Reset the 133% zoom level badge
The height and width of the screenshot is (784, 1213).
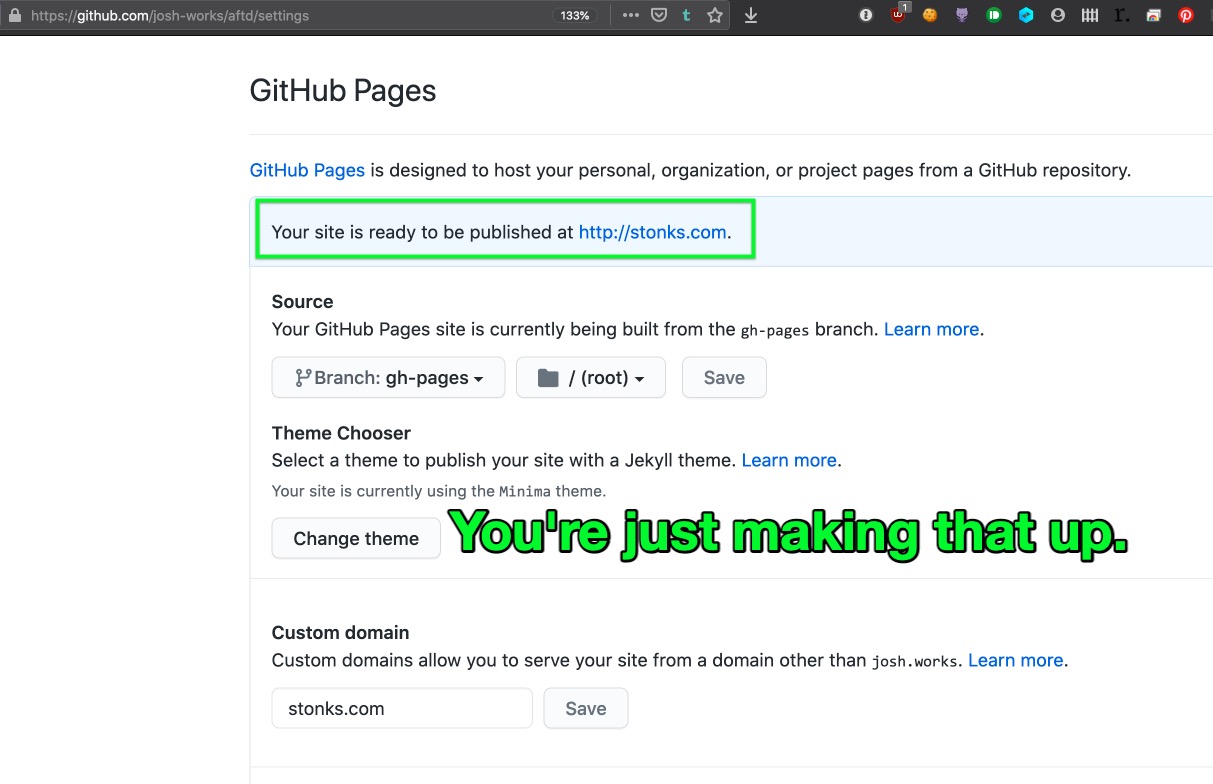tap(575, 16)
